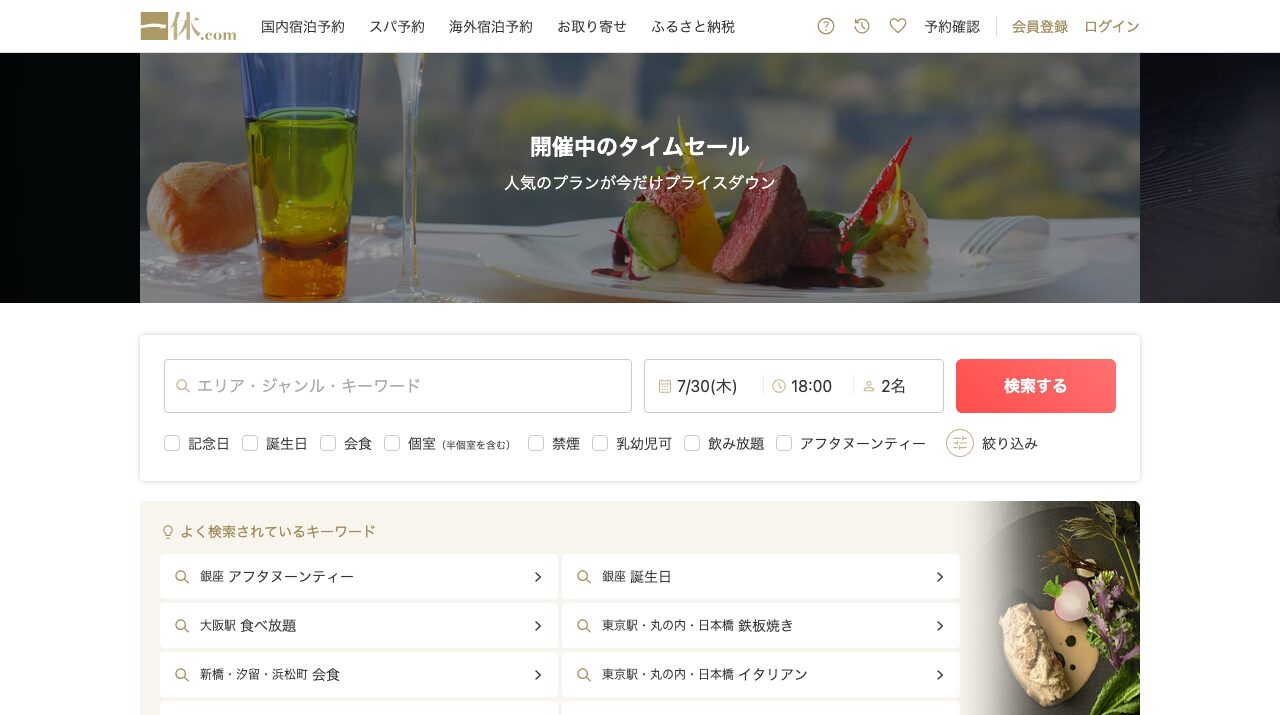Enable the アフタヌーンティー checkbox
The image size is (1280, 715).
784,443
